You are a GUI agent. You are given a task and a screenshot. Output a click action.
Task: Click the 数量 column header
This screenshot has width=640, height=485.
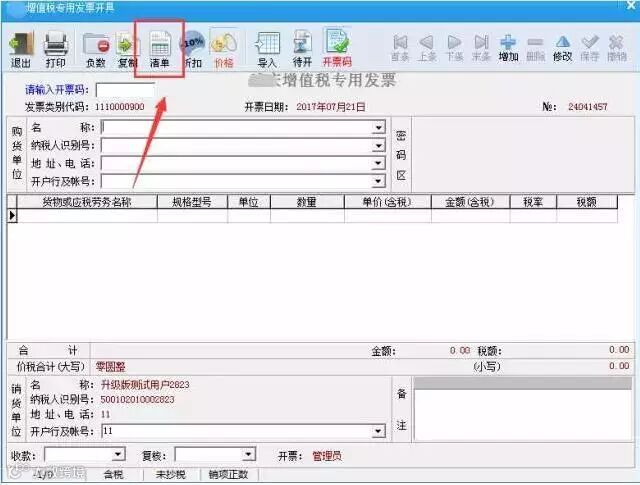click(x=307, y=202)
